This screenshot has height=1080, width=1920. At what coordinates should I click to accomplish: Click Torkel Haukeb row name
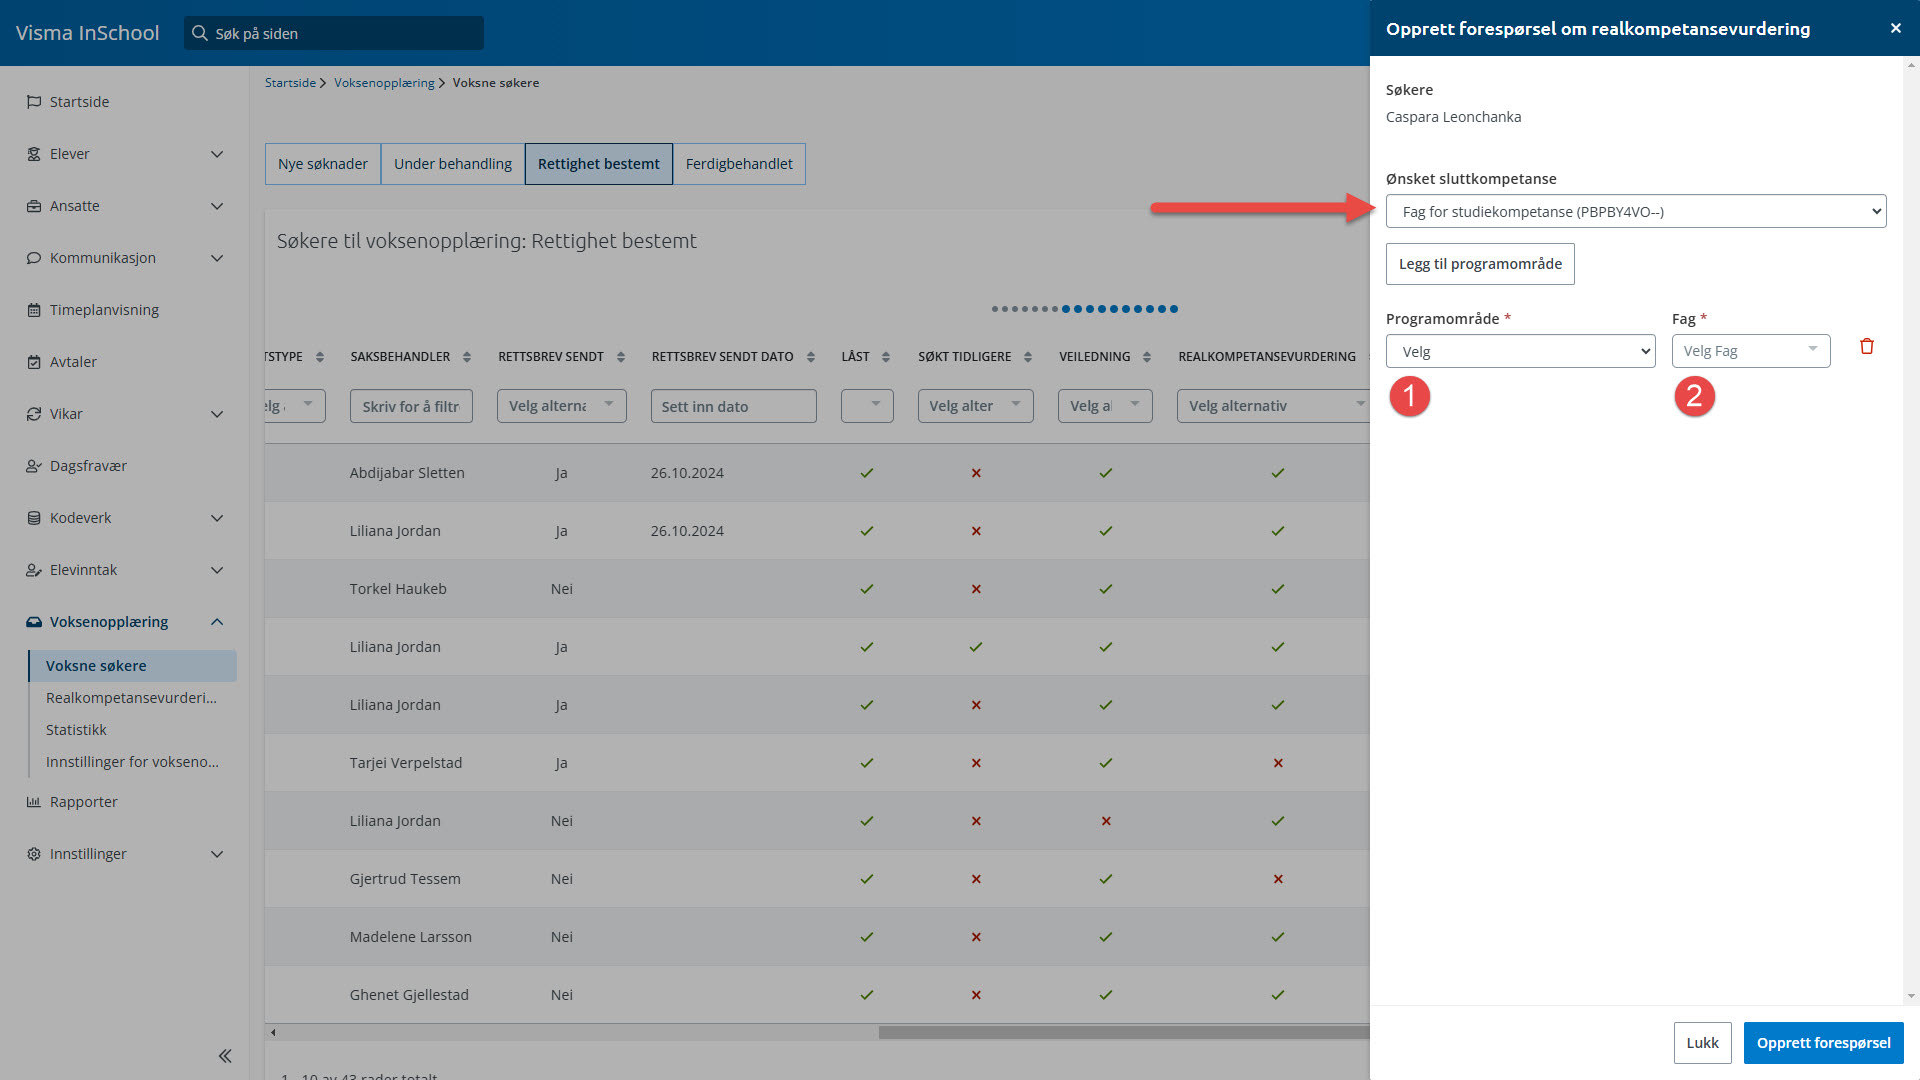coord(398,589)
